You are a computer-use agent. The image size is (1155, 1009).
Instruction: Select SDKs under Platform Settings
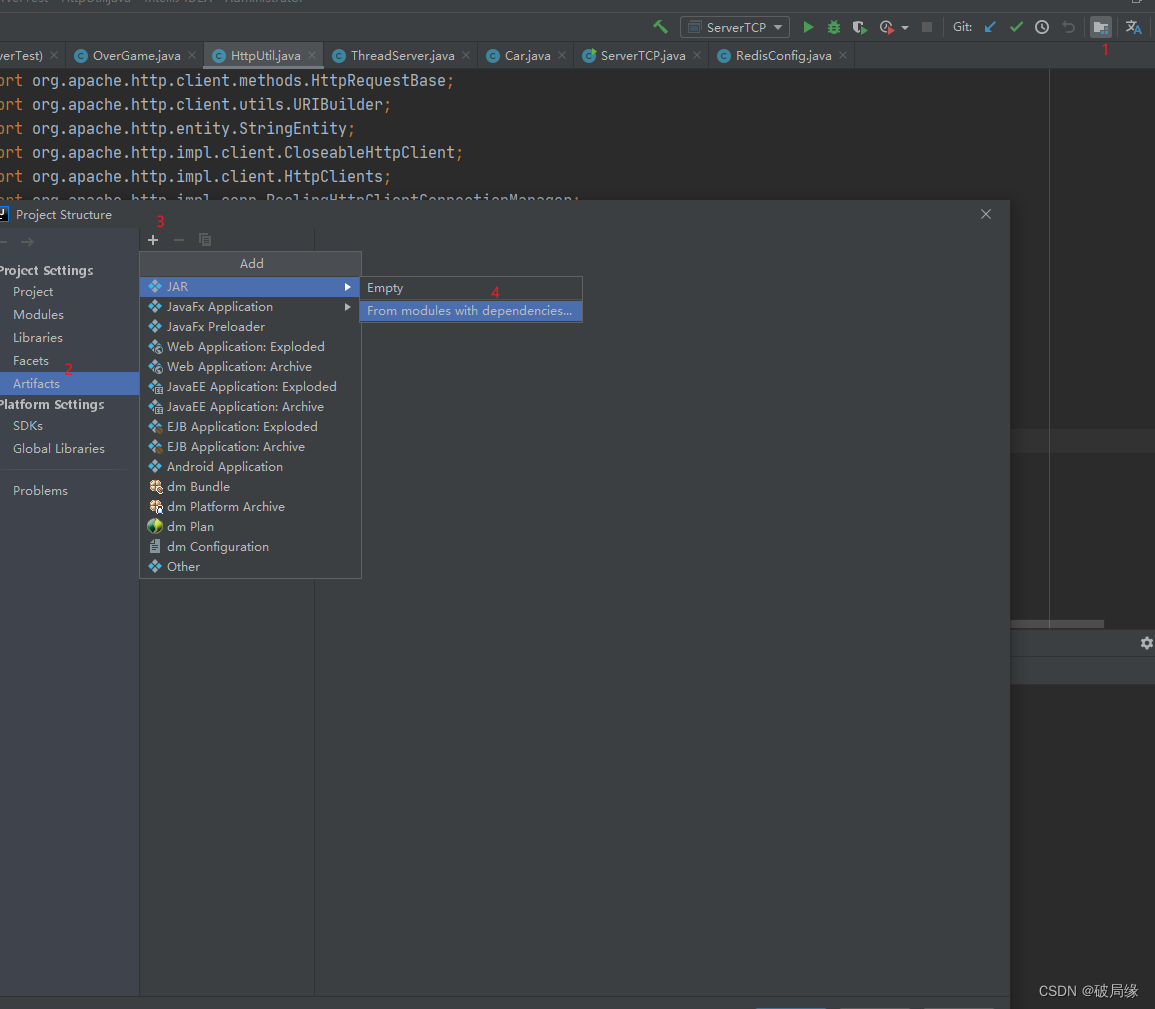[27, 426]
